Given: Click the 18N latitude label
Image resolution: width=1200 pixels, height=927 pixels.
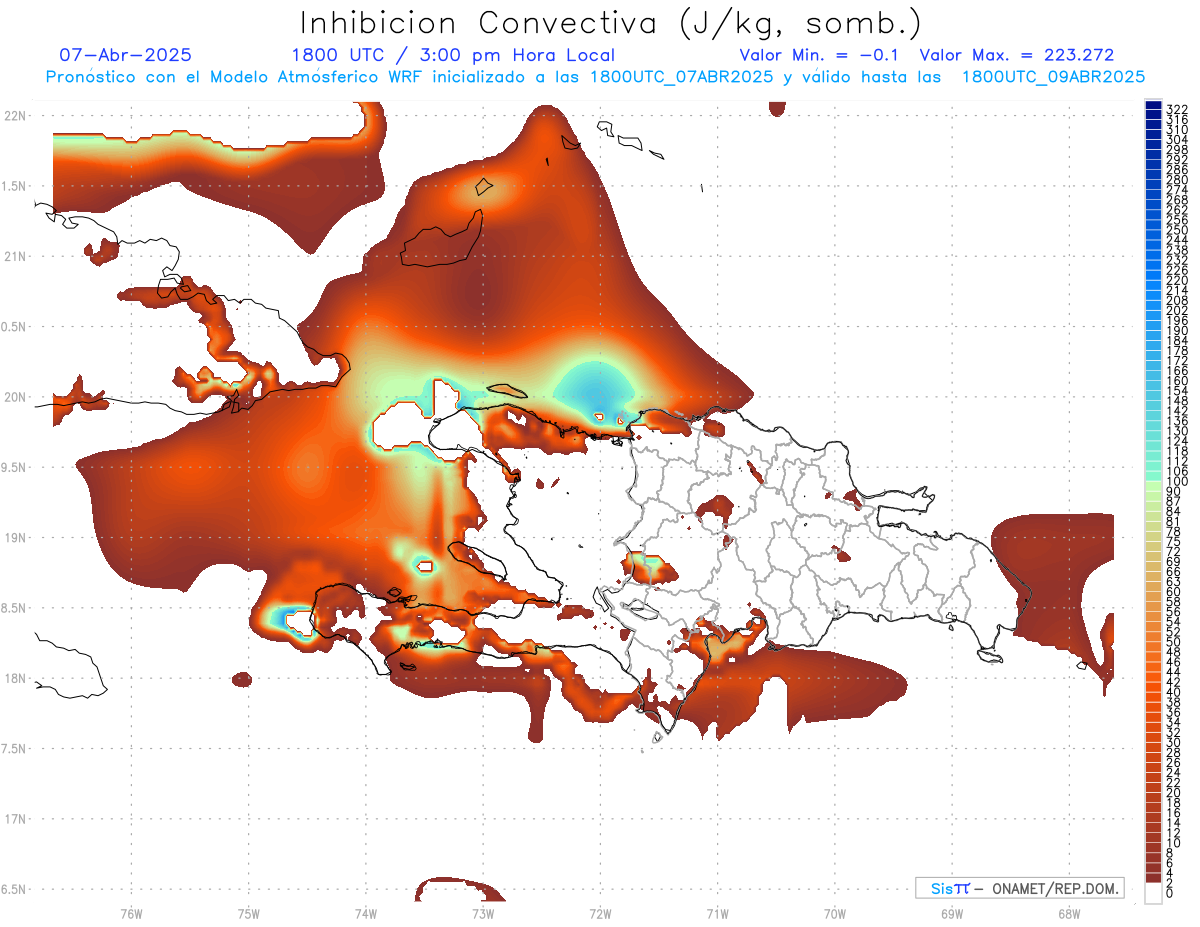Looking at the screenshot, I should 15,679.
